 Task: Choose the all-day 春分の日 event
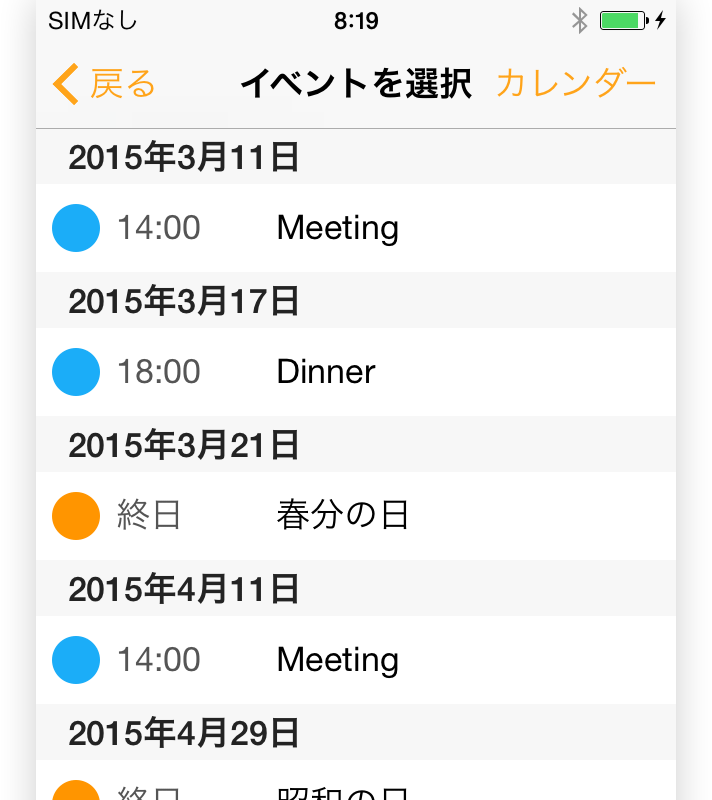[x=356, y=516]
